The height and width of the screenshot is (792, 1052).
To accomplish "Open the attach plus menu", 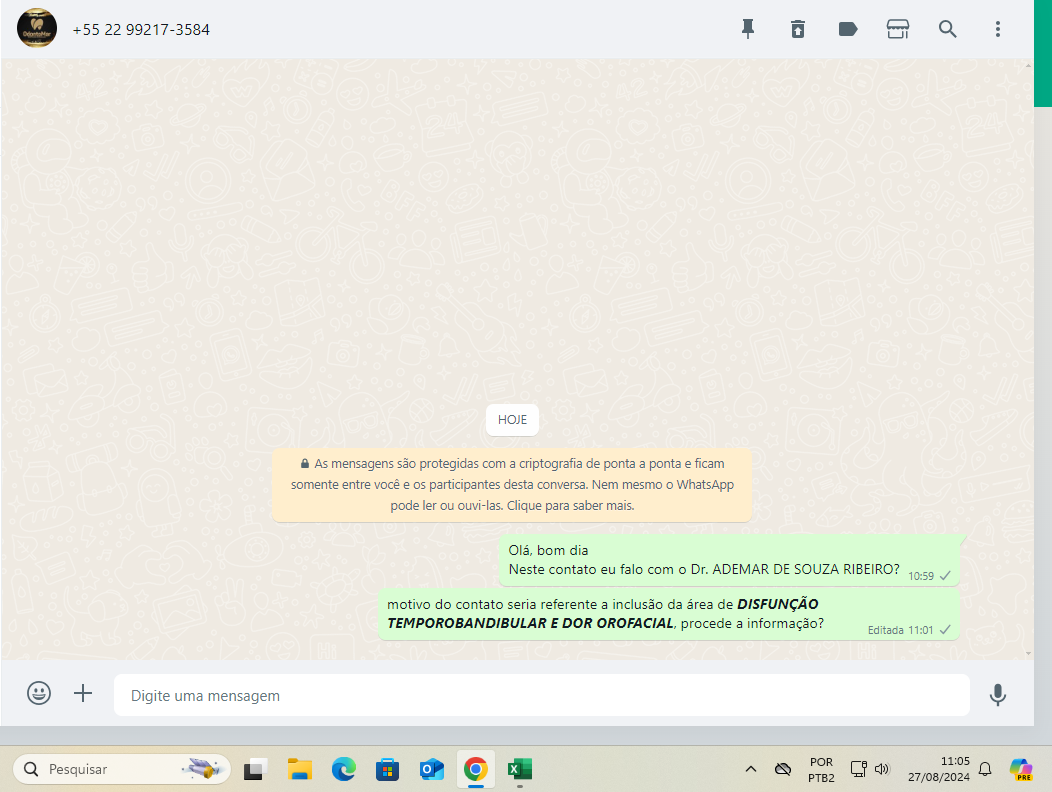I will click(83, 693).
